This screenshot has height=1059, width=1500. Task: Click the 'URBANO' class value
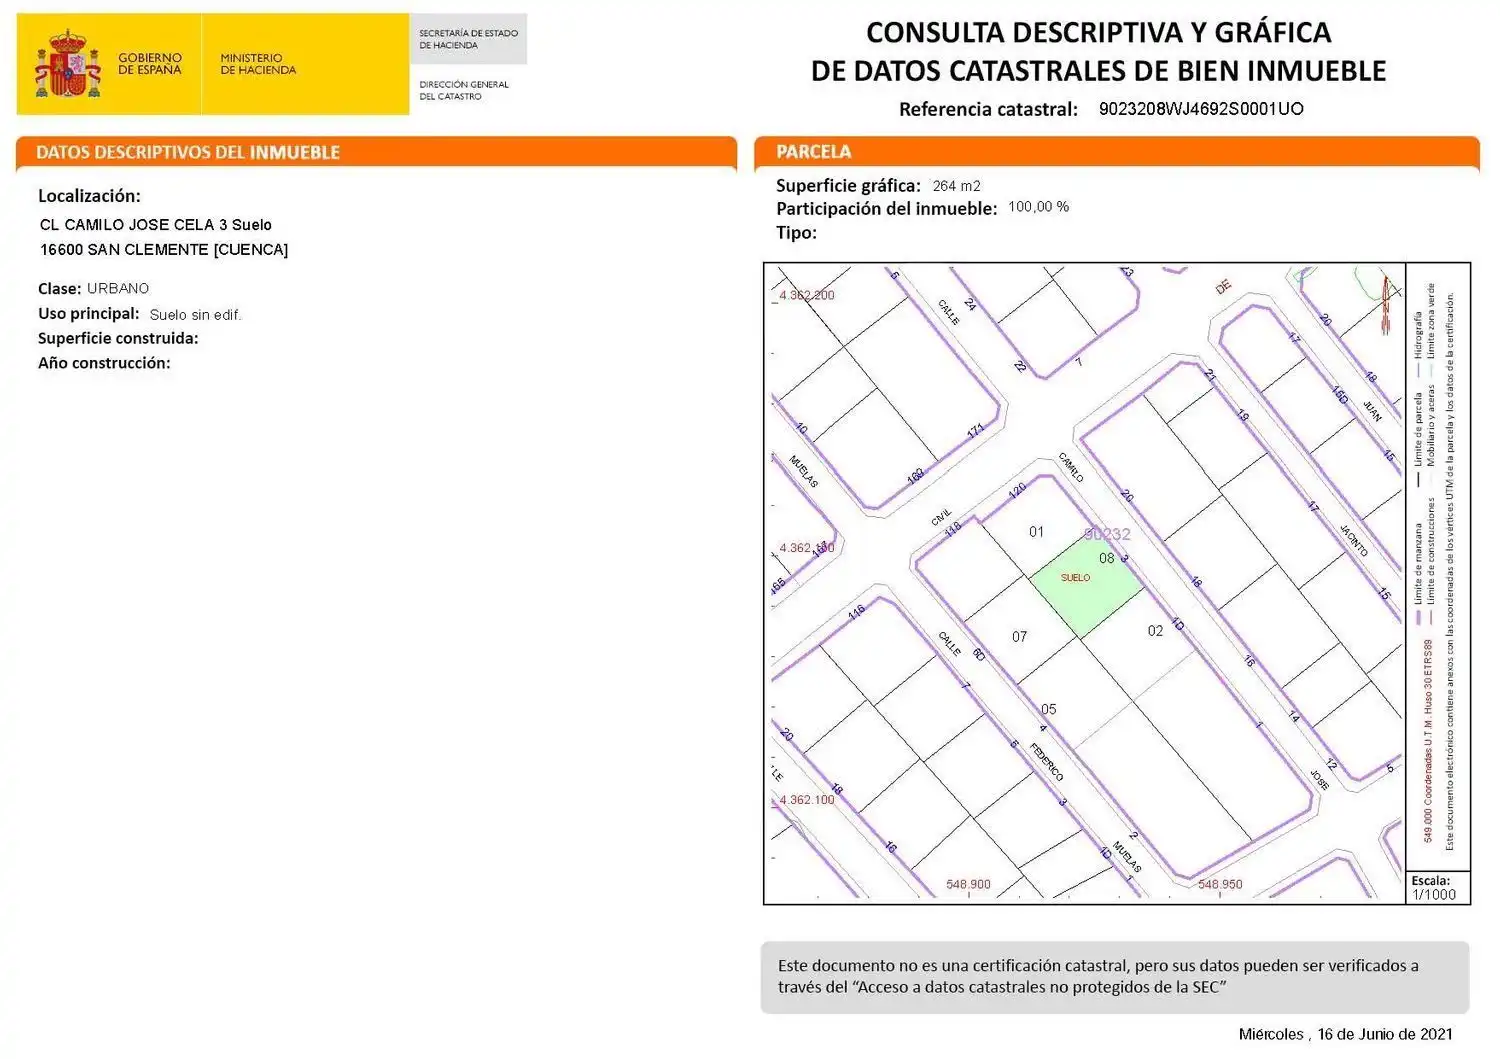point(118,288)
